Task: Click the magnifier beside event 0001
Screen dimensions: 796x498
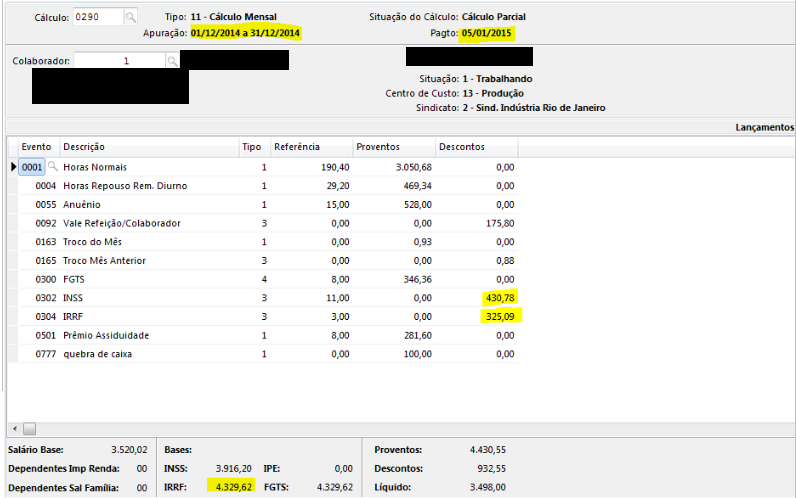Action: click(53, 167)
